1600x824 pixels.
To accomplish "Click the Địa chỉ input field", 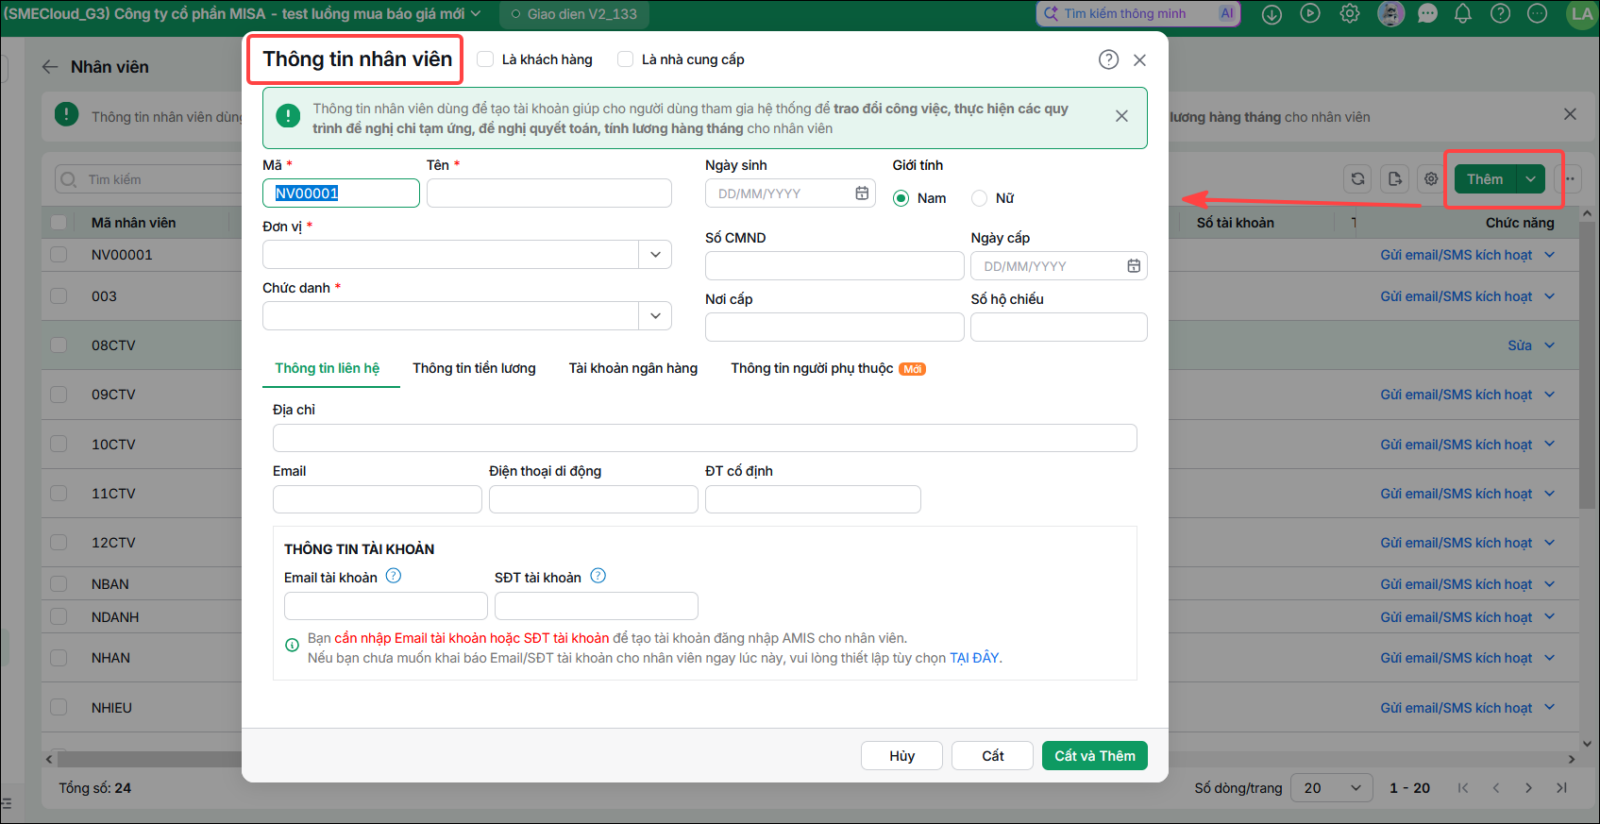I will (705, 438).
